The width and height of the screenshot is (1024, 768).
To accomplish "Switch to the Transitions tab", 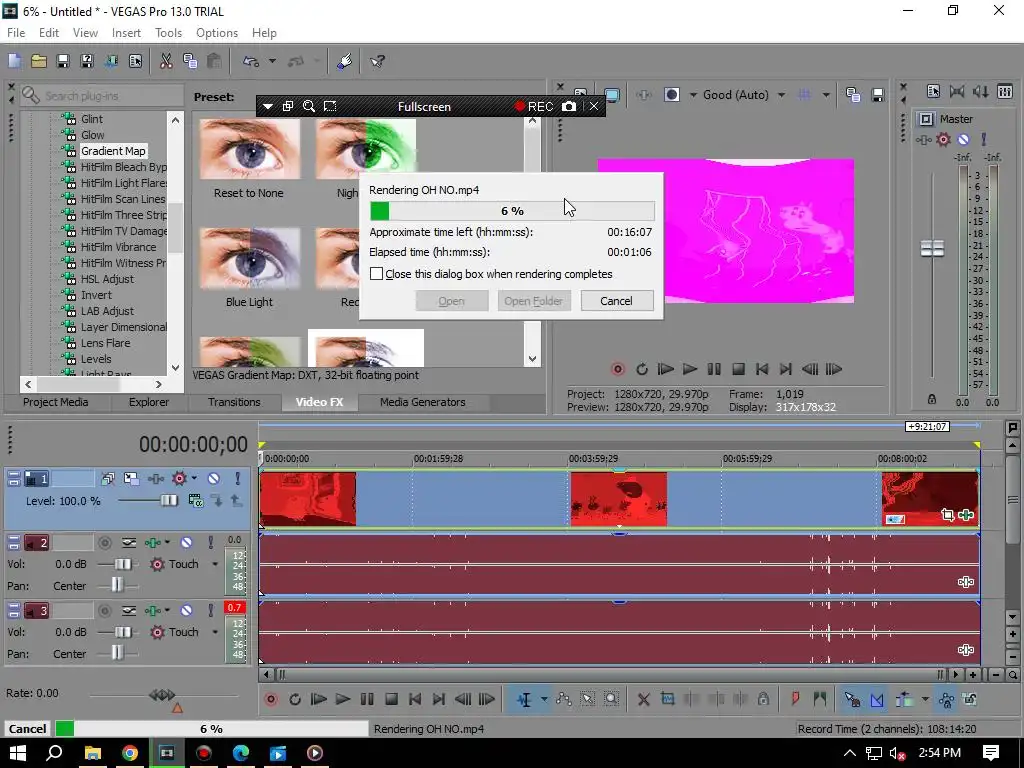I will pos(234,402).
